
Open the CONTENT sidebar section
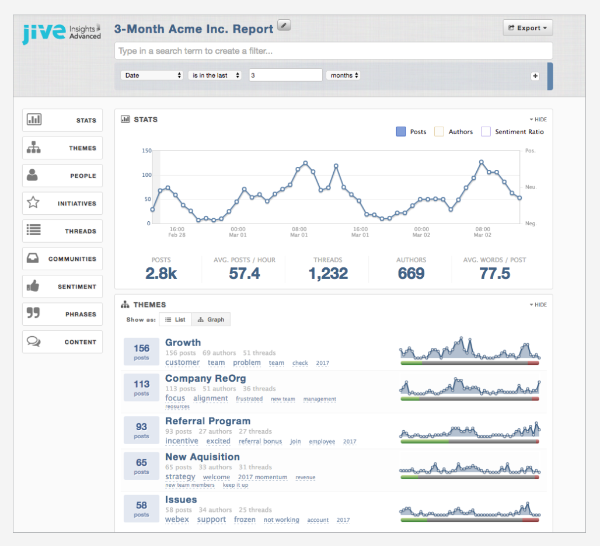[x=62, y=342]
